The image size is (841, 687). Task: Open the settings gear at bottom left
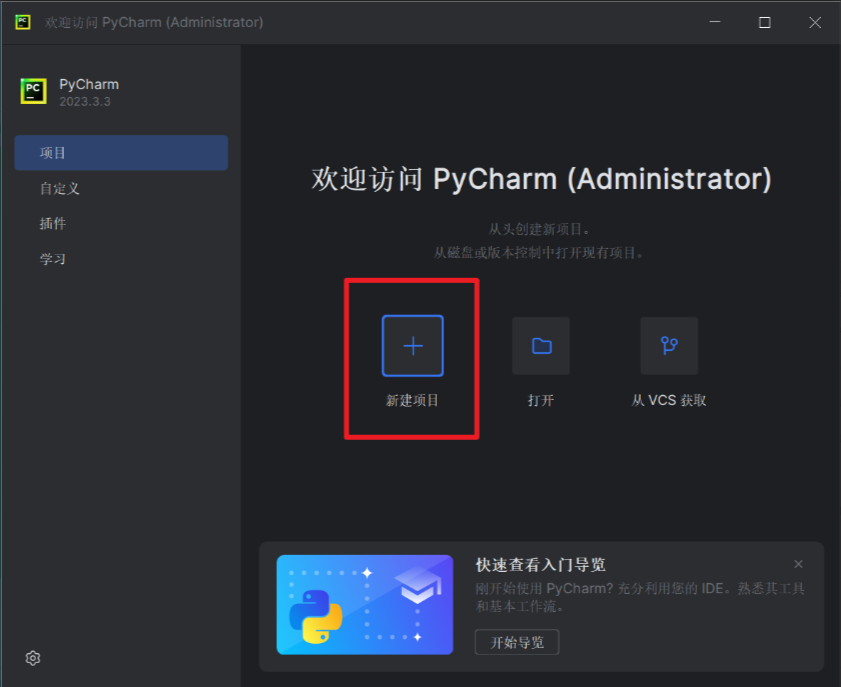pyautogui.click(x=32, y=658)
